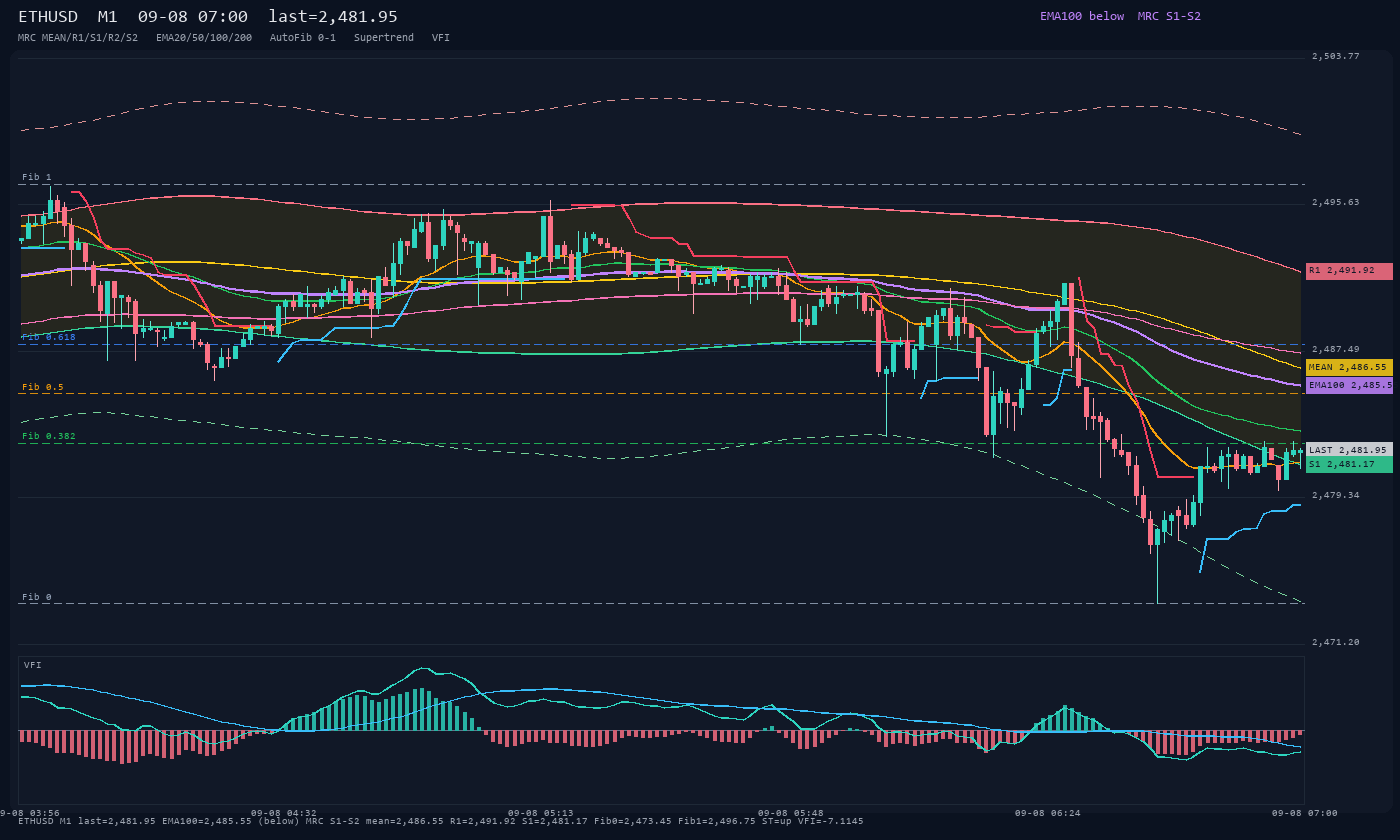Select VFI in the top indicator legend
Image resolution: width=1400 pixels, height=840 pixels.
[x=441, y=37]
